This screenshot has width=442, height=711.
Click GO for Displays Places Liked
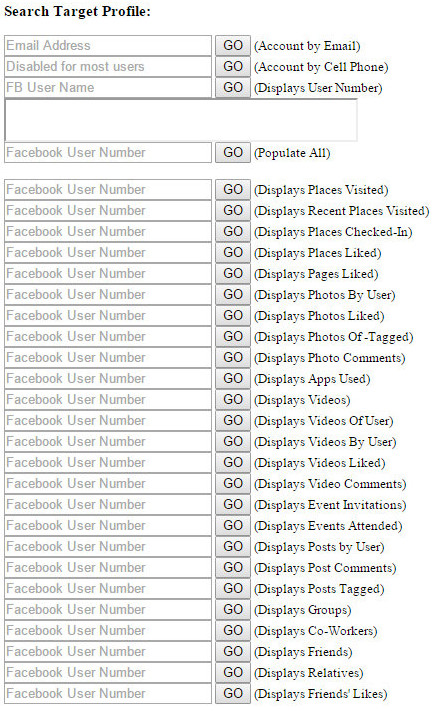[233, 253]
